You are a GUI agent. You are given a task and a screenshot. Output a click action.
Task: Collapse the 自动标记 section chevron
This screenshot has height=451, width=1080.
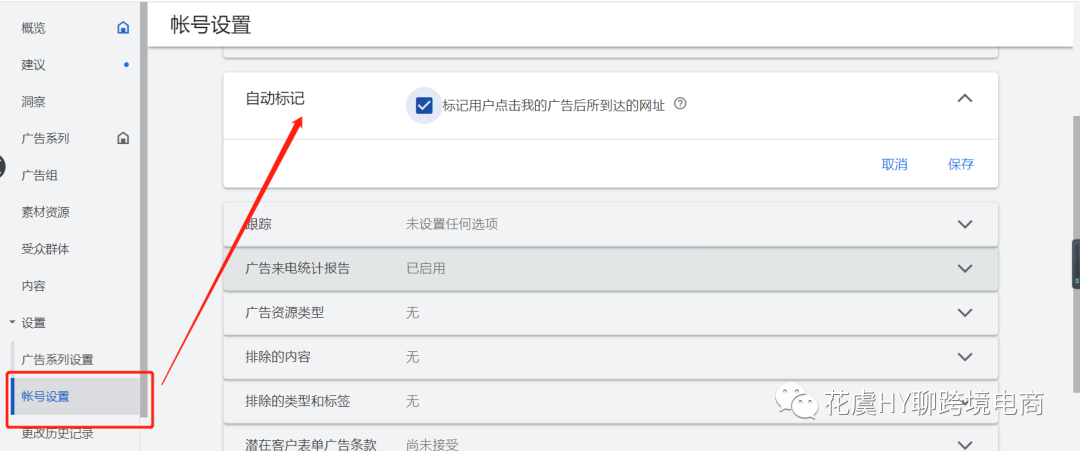pyautogui.click(x=964, y=98)
